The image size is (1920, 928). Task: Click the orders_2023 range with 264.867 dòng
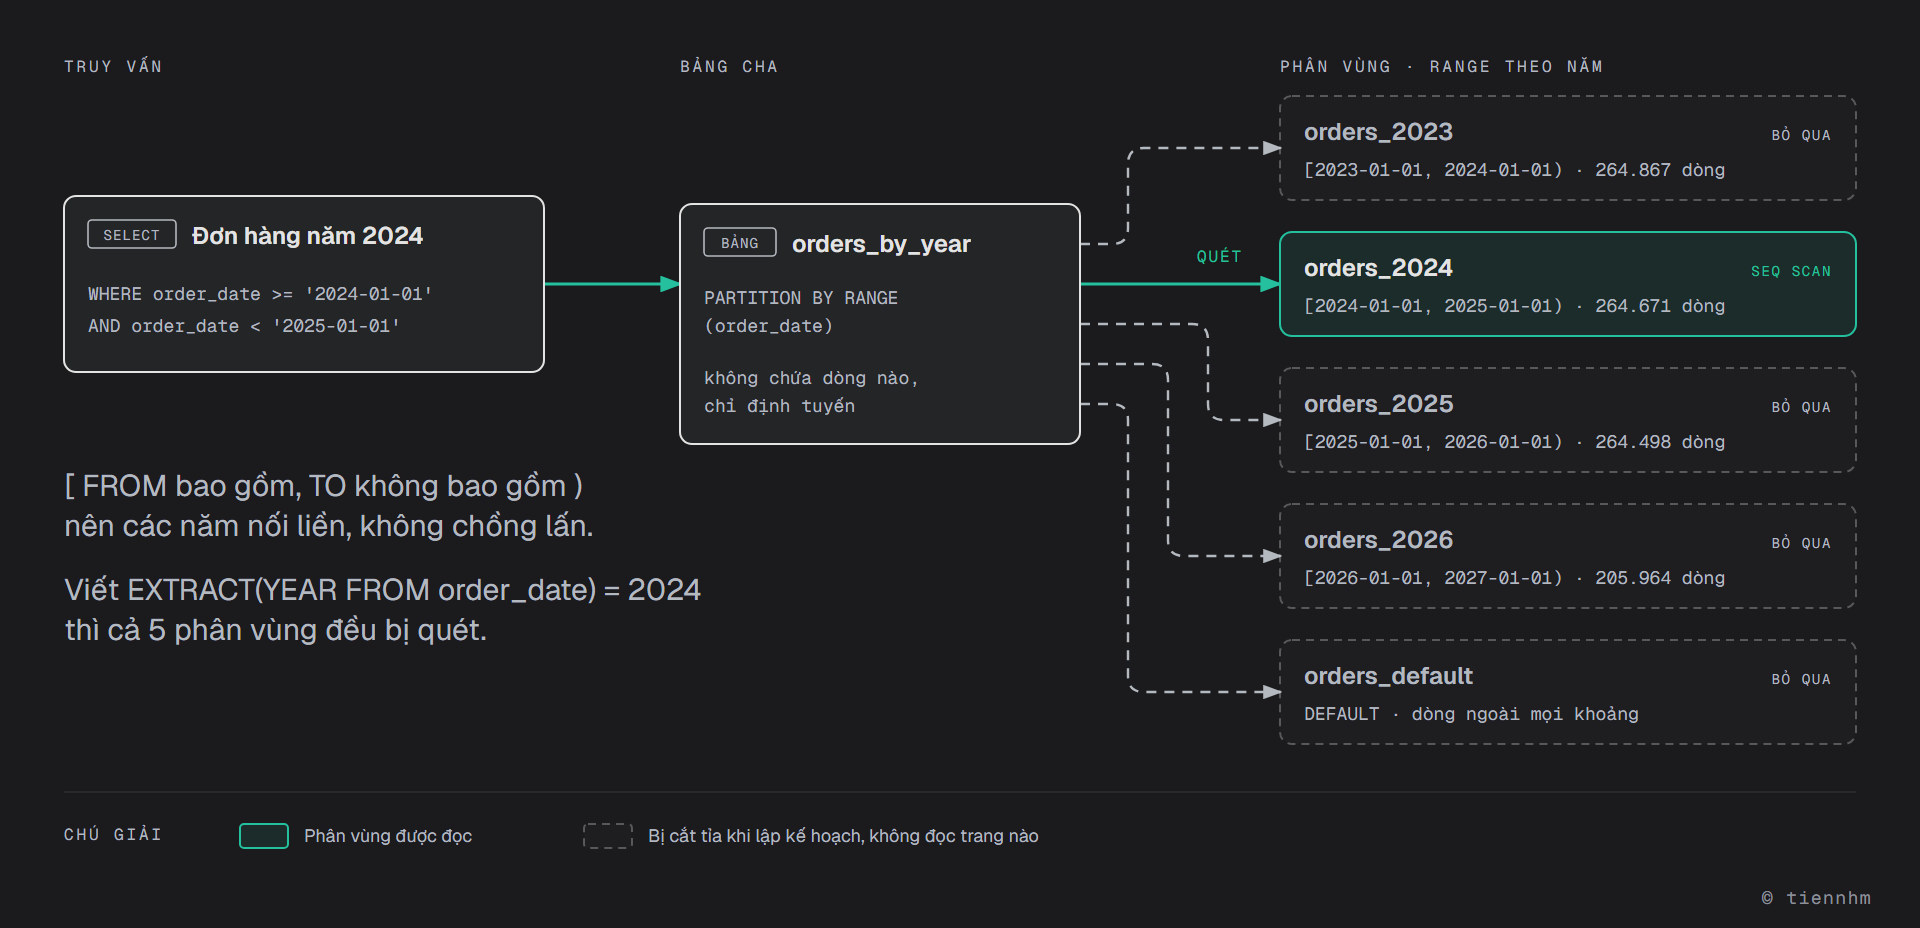coord(1514,170)
